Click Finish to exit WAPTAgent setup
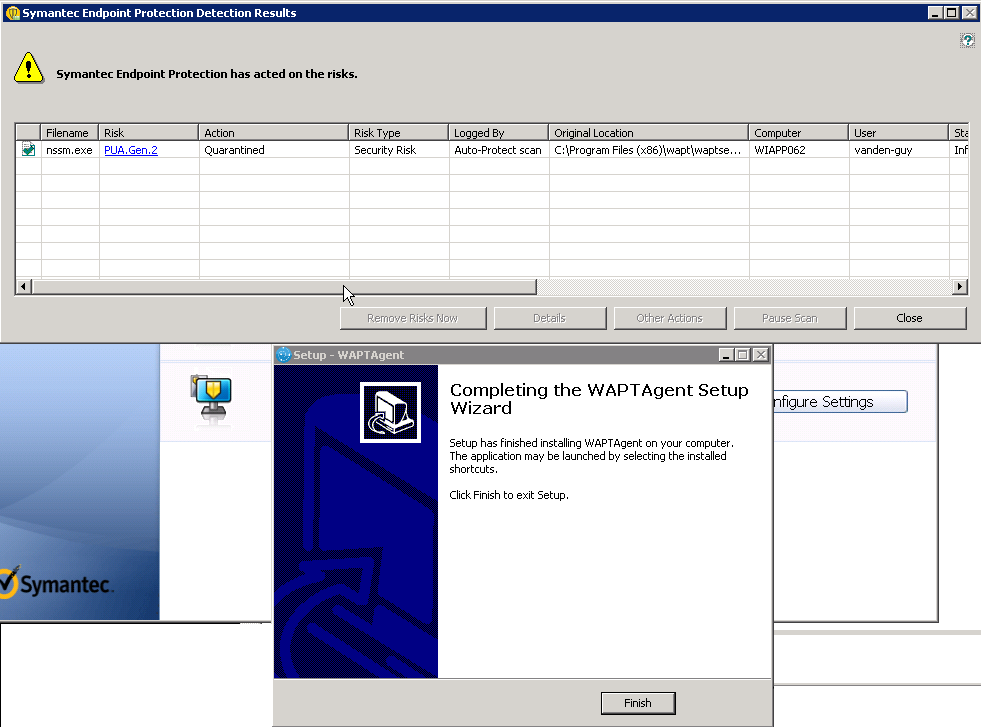Image resolution: width=981 pixels, height=727 pixels. [638, 703]
